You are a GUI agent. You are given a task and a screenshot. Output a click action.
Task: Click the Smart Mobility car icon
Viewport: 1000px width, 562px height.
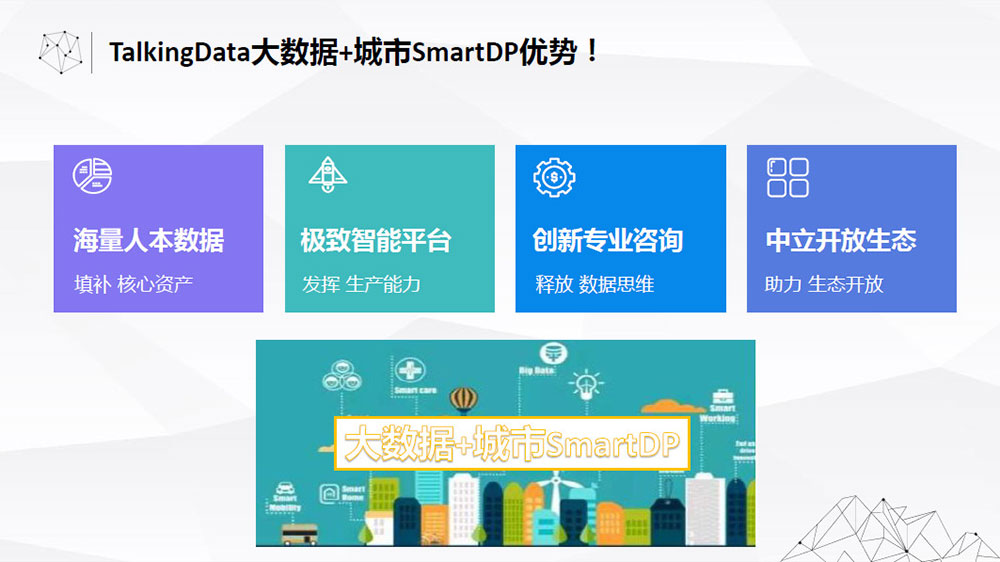tap(285, 489)
